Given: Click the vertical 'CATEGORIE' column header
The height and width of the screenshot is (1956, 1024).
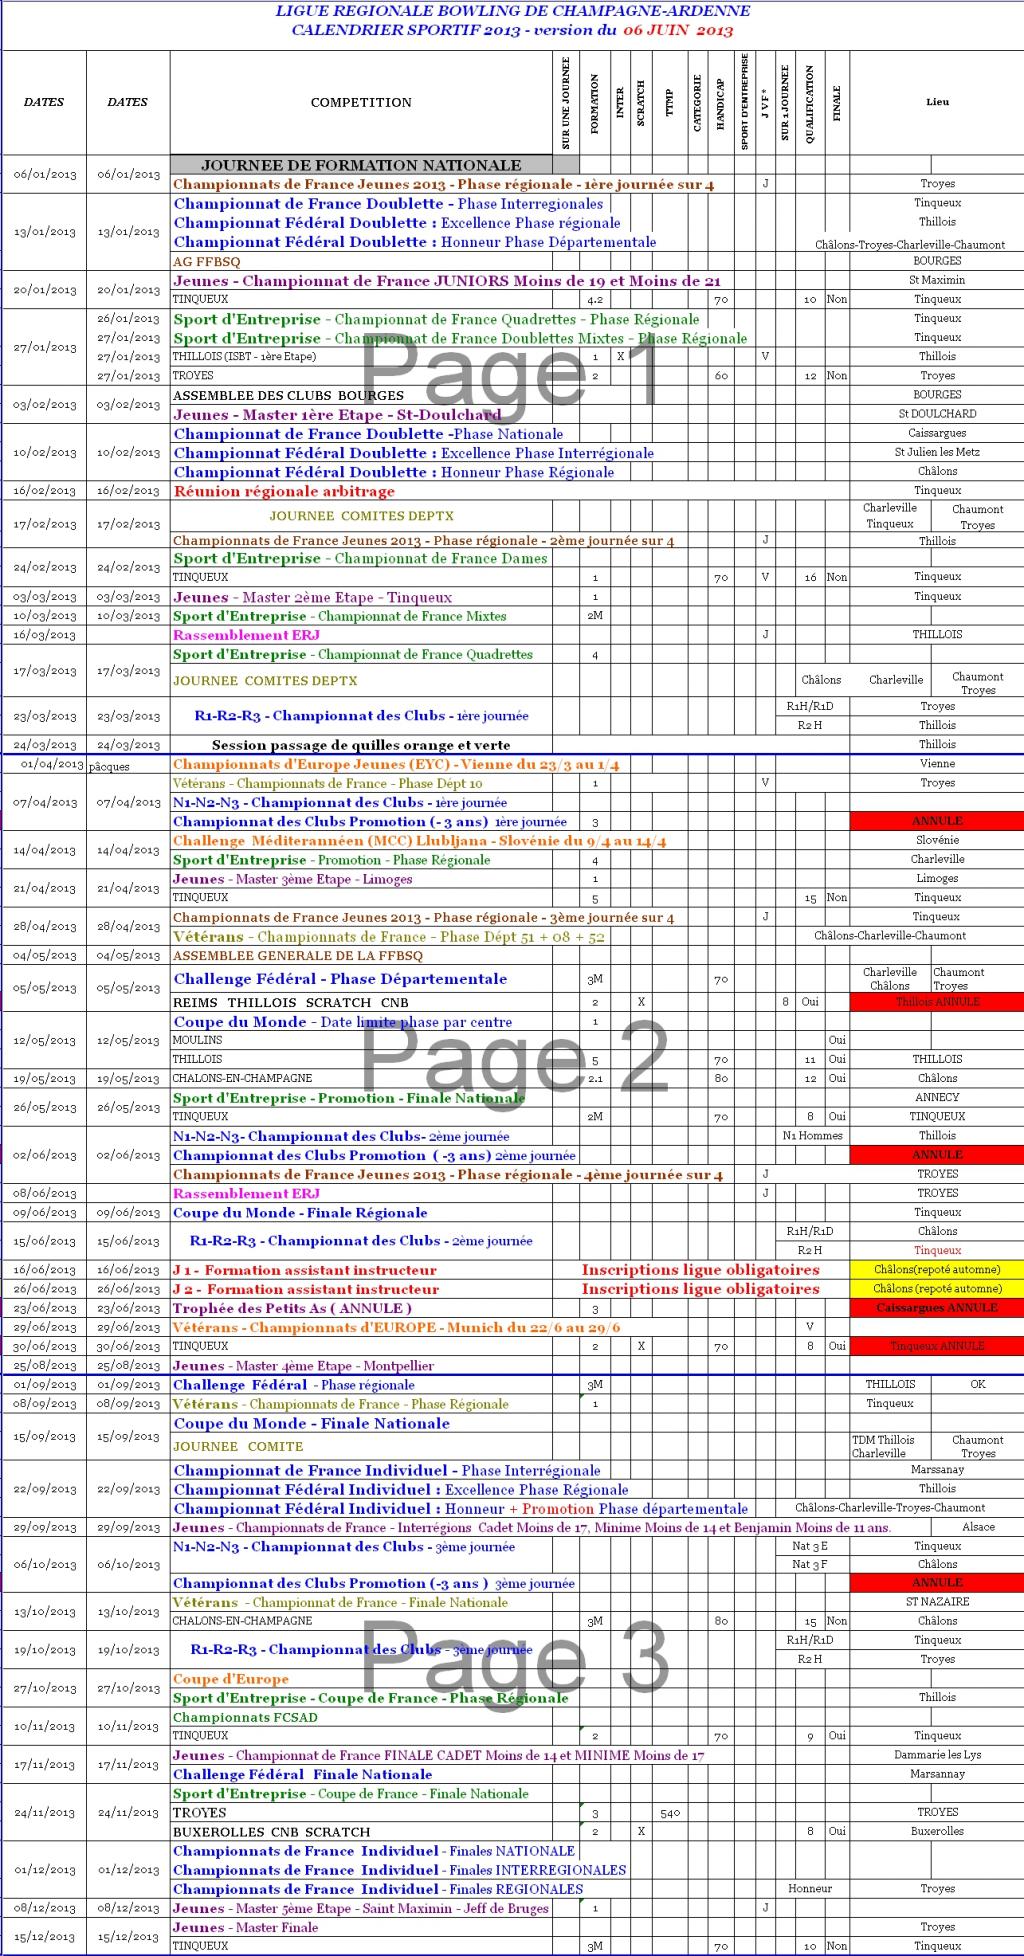Looking at the screenshot, I should (x=696, y=104).
